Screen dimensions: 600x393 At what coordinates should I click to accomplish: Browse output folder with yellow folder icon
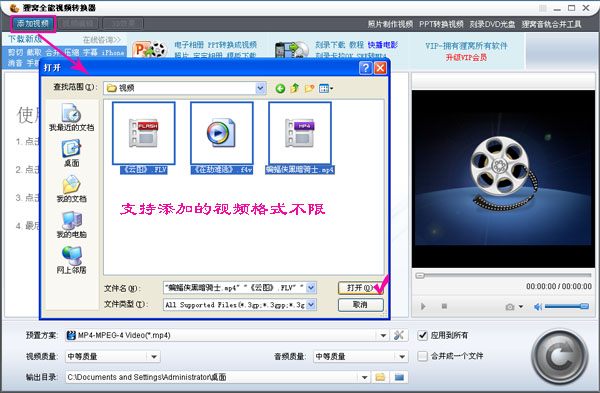[380, 377]
